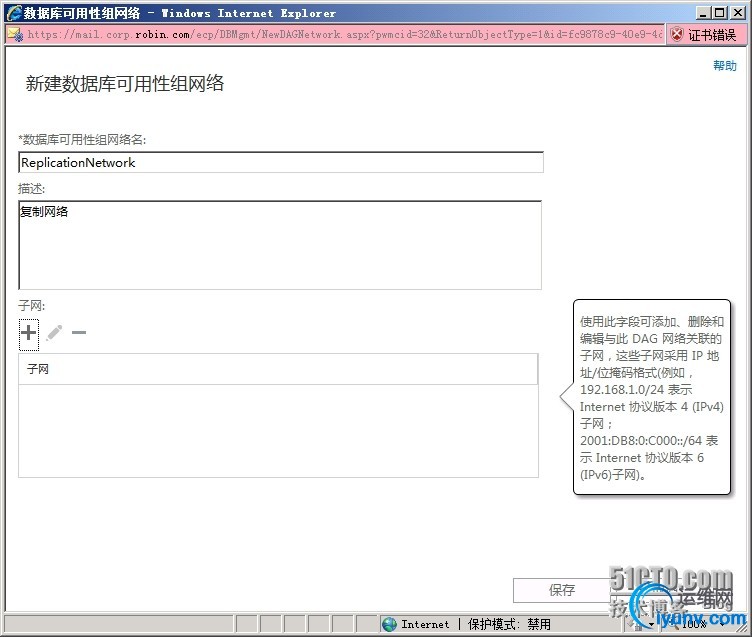Click the address bar URL
This screenshot has height=637, width=752.
(x=344, y=35)
